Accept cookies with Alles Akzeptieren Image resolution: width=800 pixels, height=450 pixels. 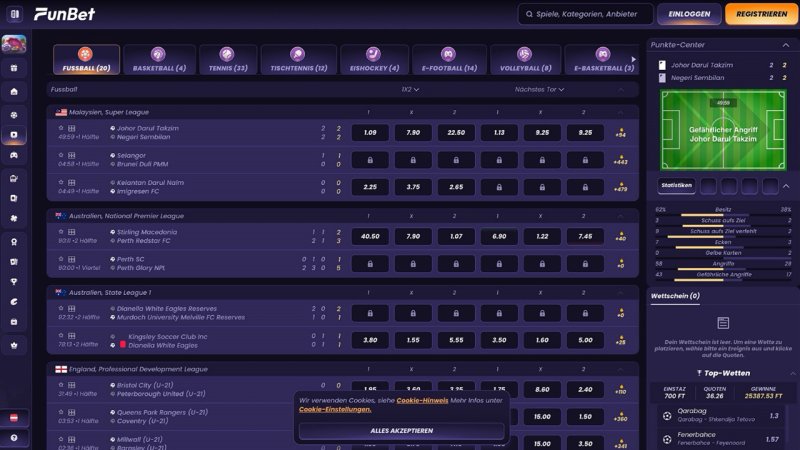401,430
